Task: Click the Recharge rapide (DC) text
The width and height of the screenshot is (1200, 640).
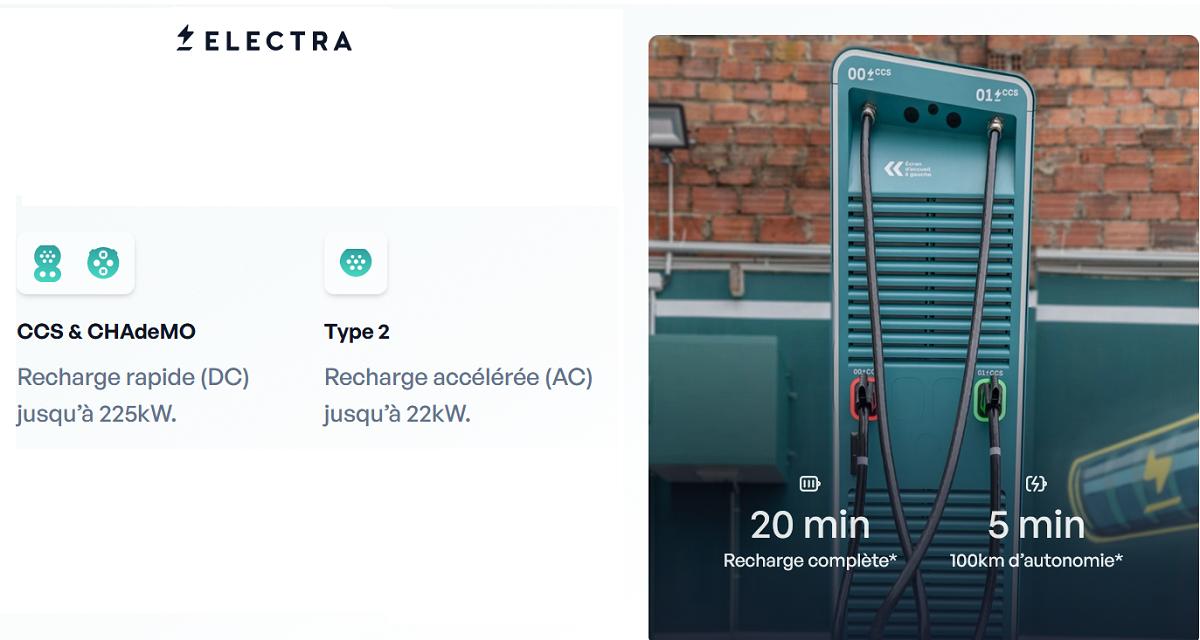Action: 133,378
